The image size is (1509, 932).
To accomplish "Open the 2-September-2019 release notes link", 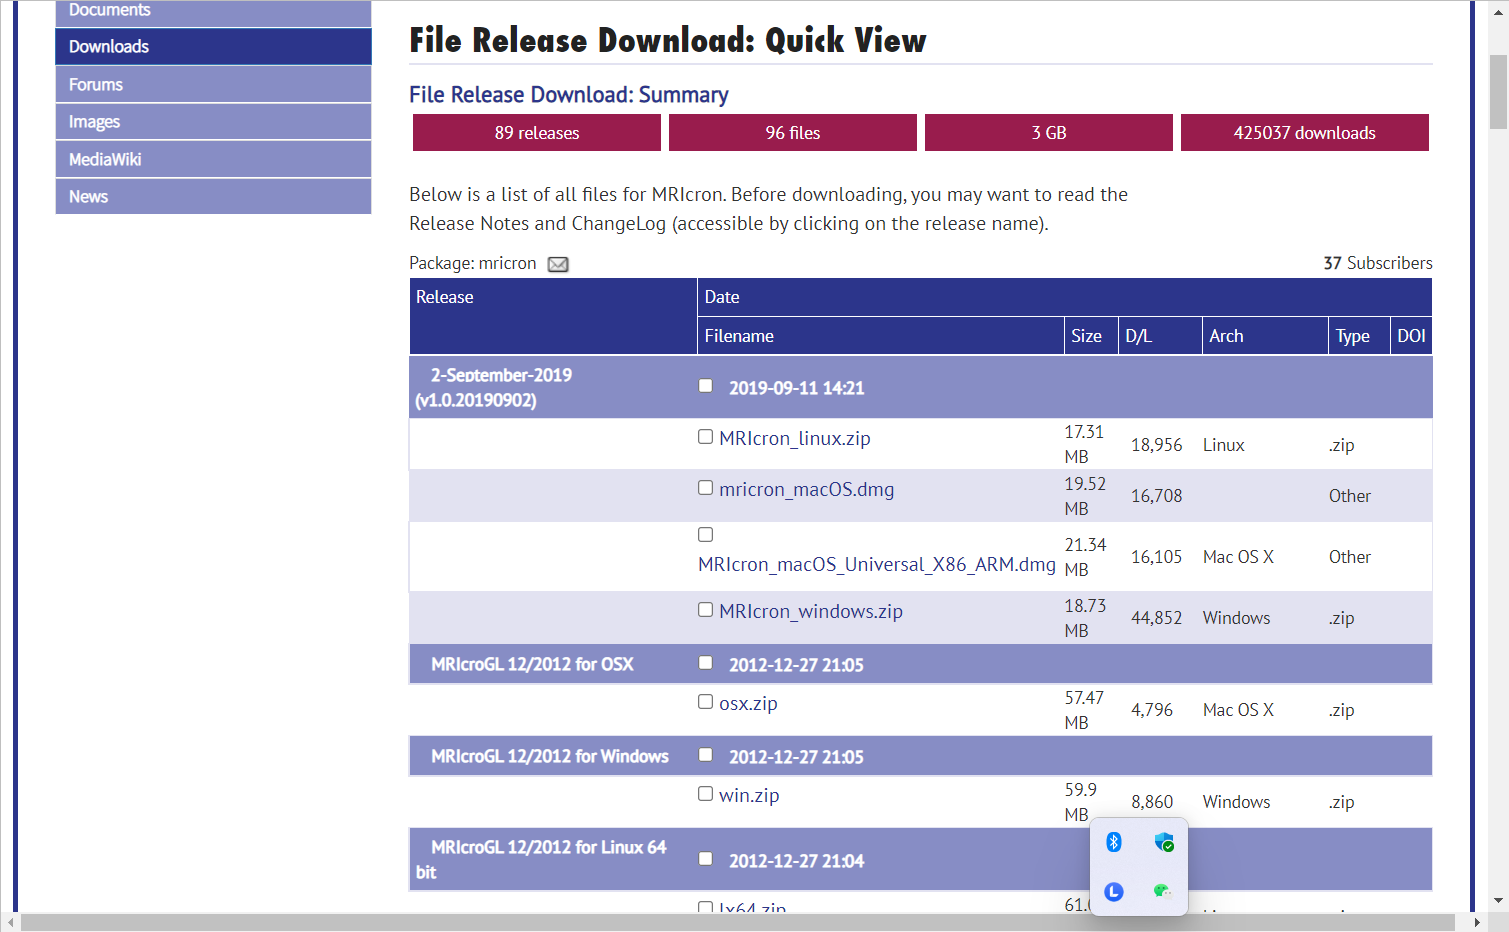I will 501,376.
